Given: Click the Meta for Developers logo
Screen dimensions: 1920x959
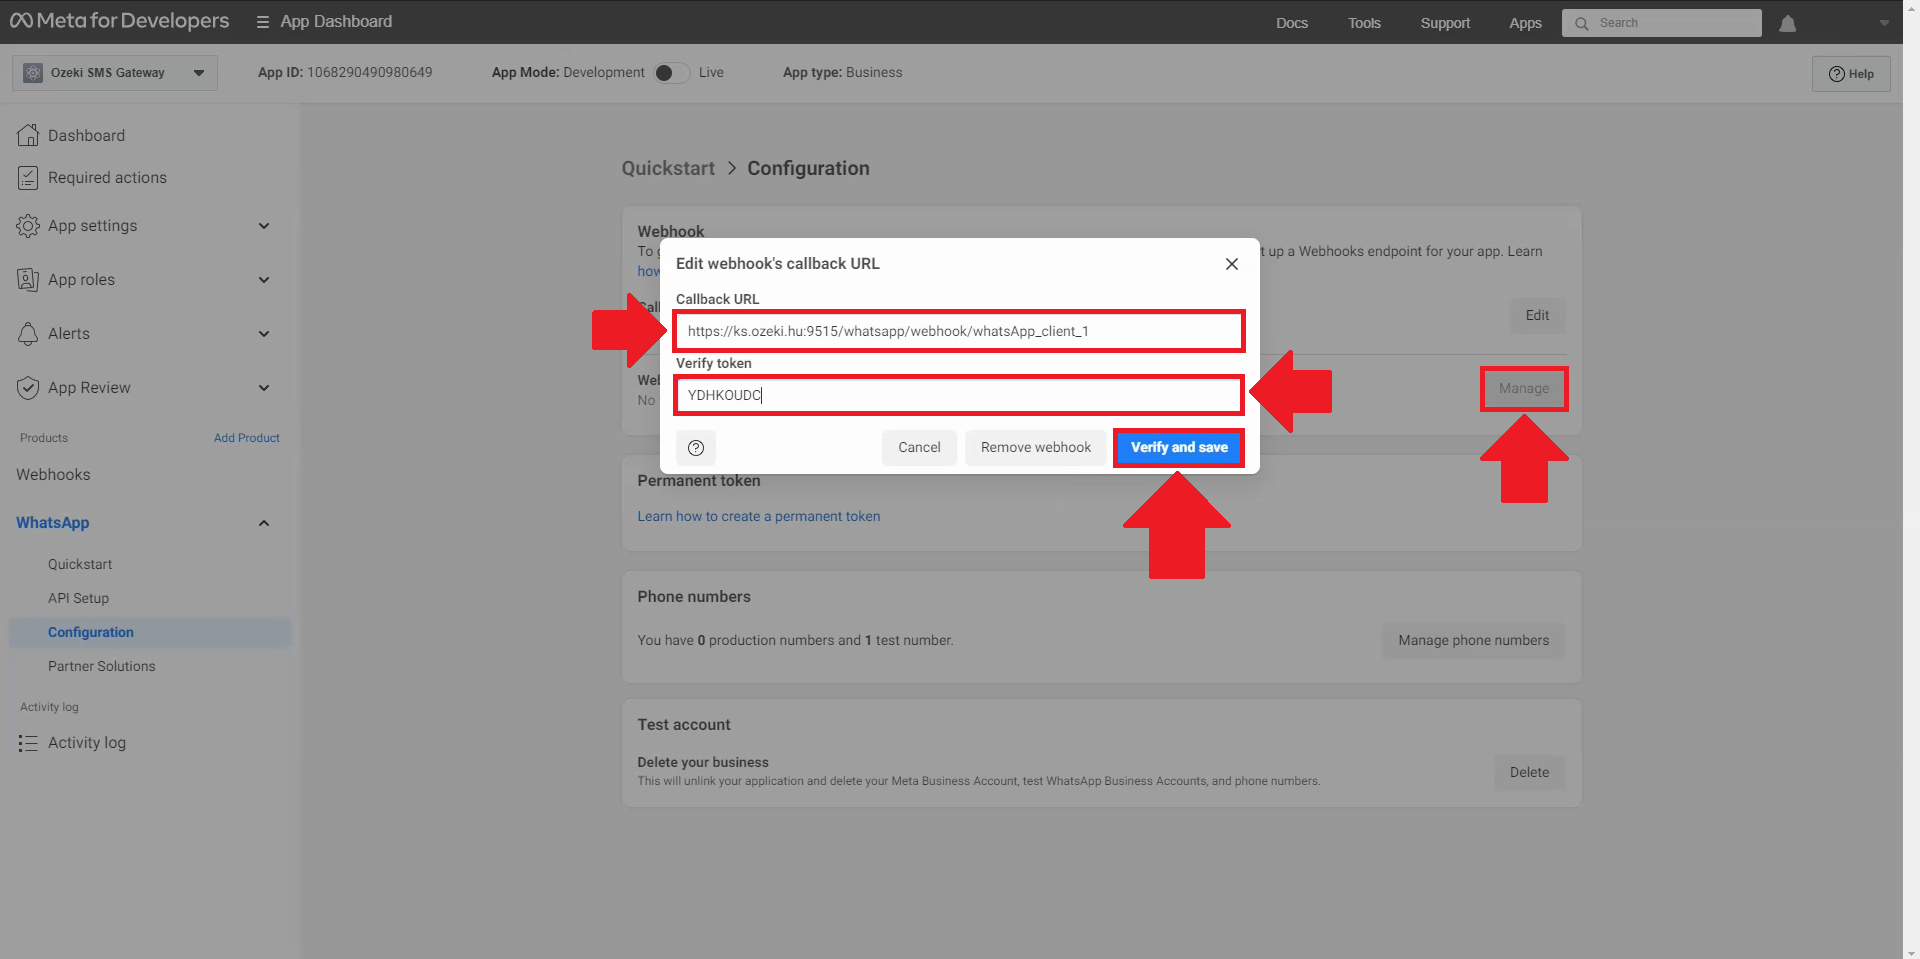Looking at the screenshot, I should pos(119,21).
